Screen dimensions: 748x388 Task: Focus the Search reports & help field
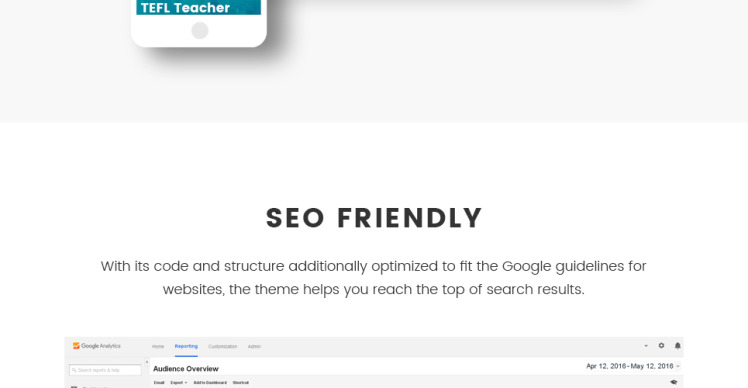(x=105, y=370)
